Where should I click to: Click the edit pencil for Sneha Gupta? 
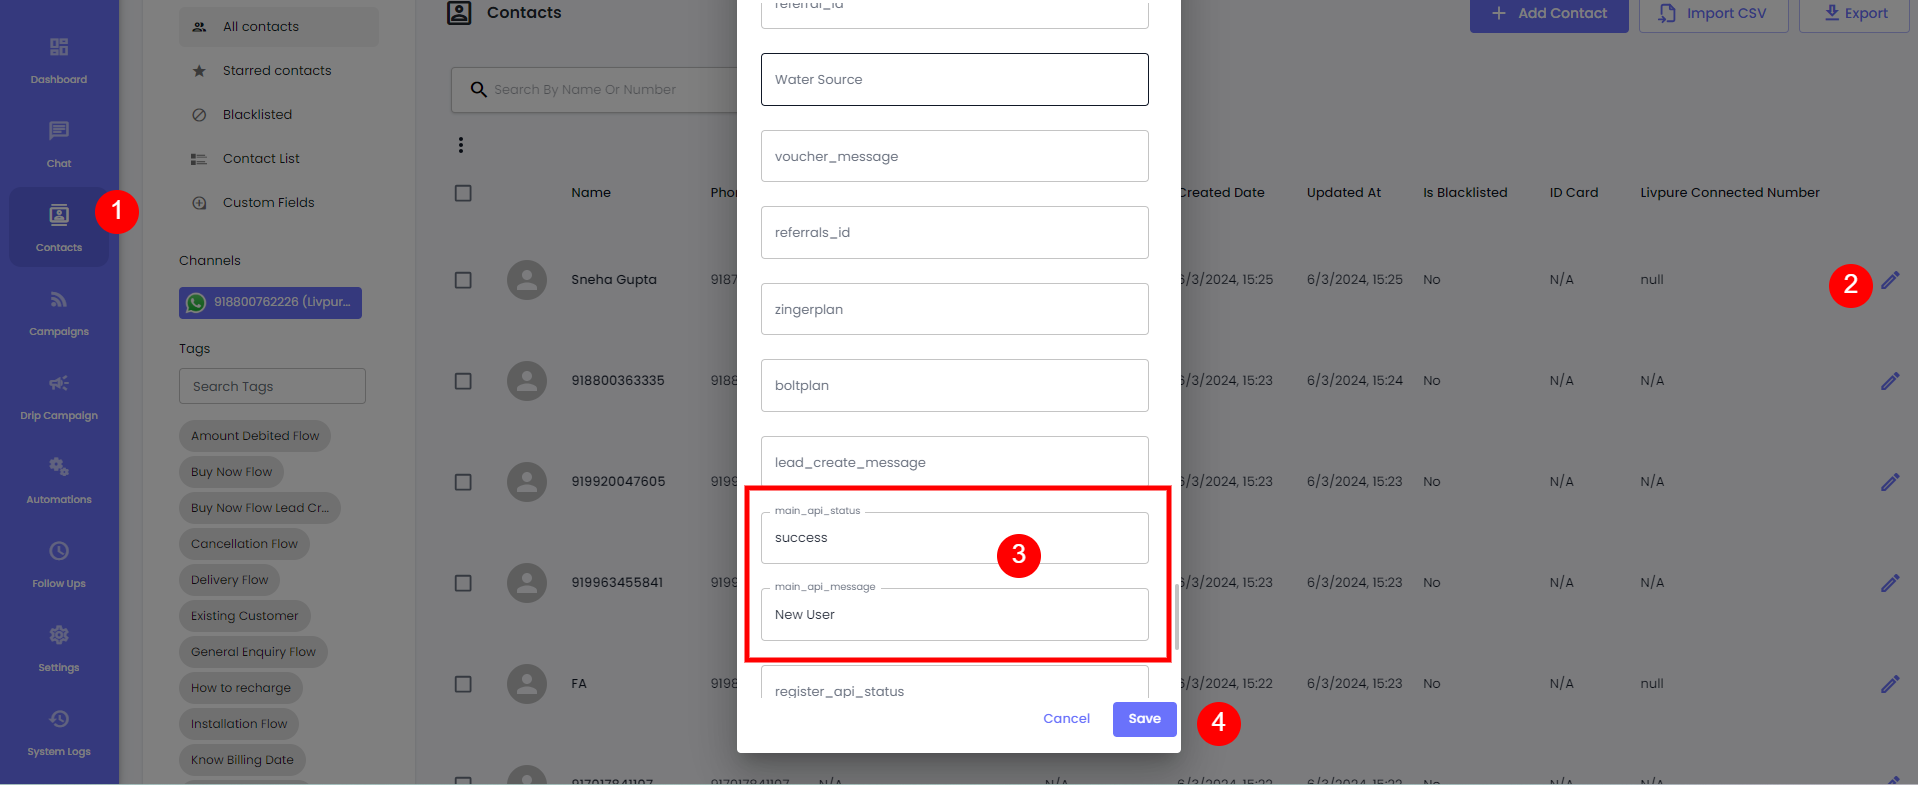pos(1889,280)
